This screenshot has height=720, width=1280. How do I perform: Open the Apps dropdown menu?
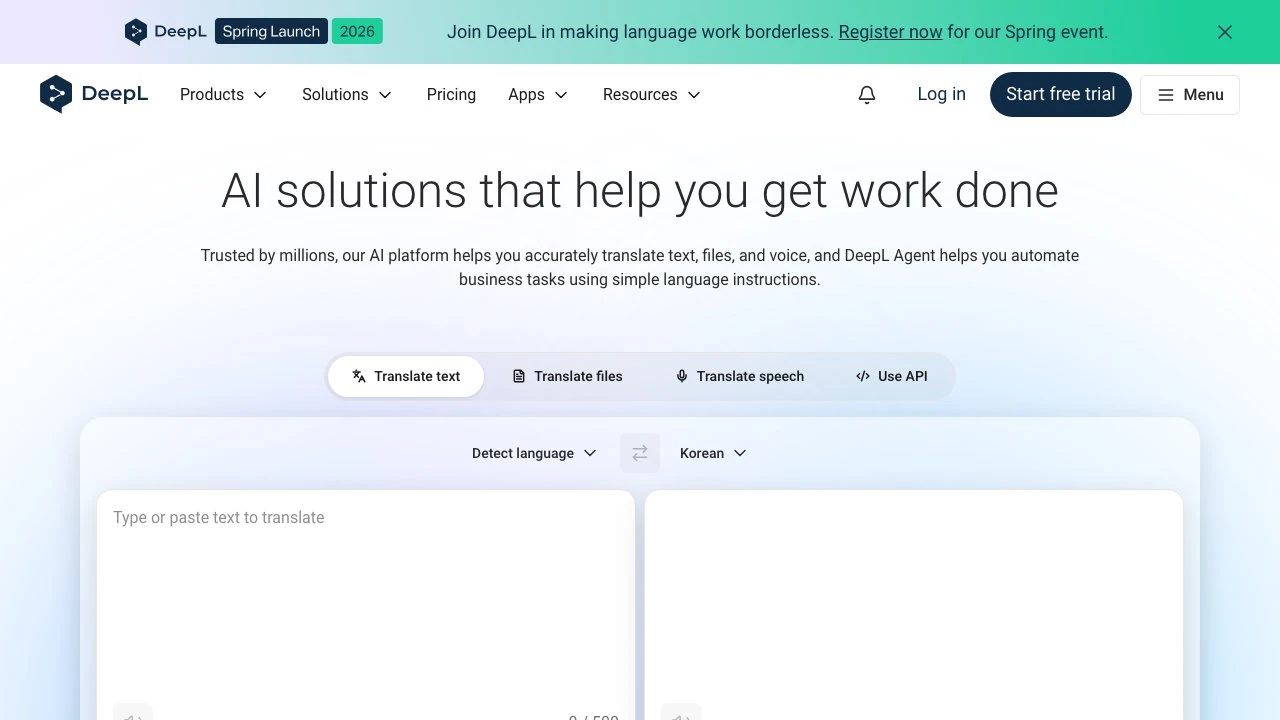(538, 94)
